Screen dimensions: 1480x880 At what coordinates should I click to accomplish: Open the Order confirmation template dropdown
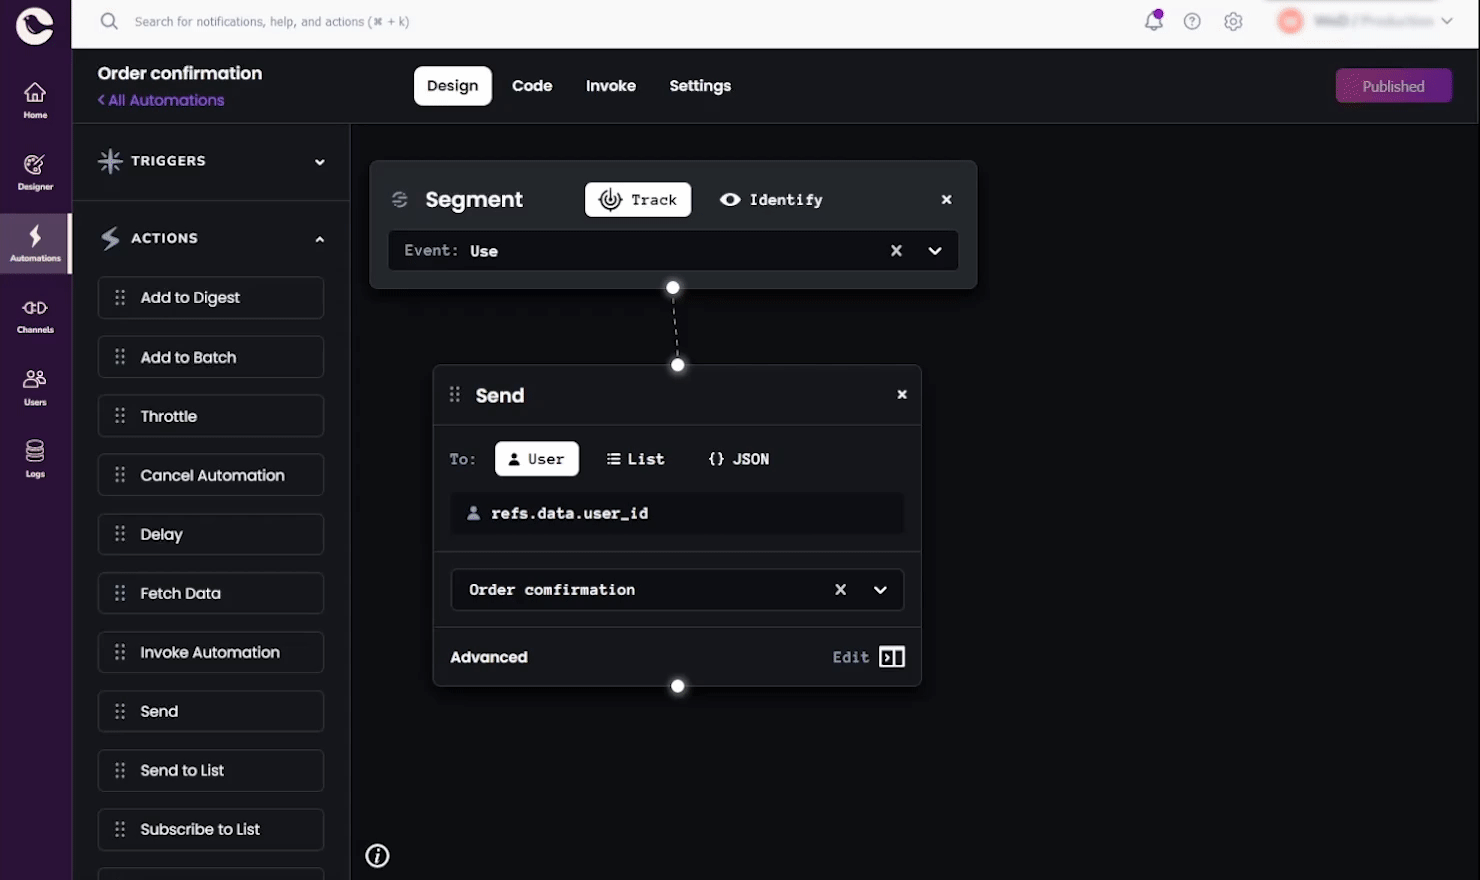880,589
